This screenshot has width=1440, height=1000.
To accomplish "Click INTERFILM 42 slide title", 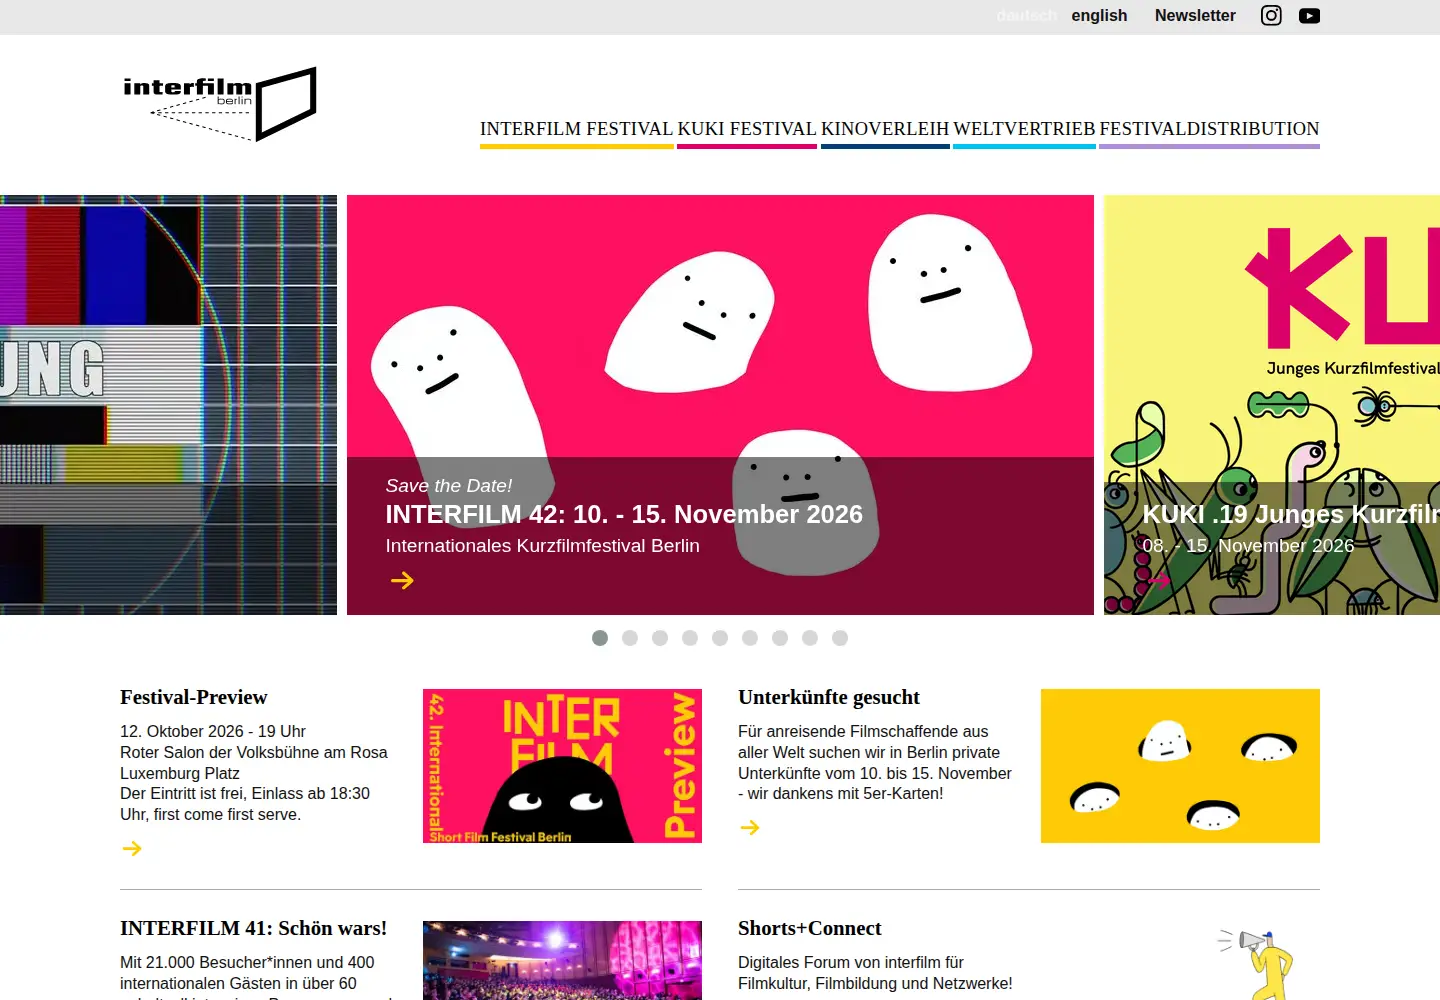I will coord(624,514).
